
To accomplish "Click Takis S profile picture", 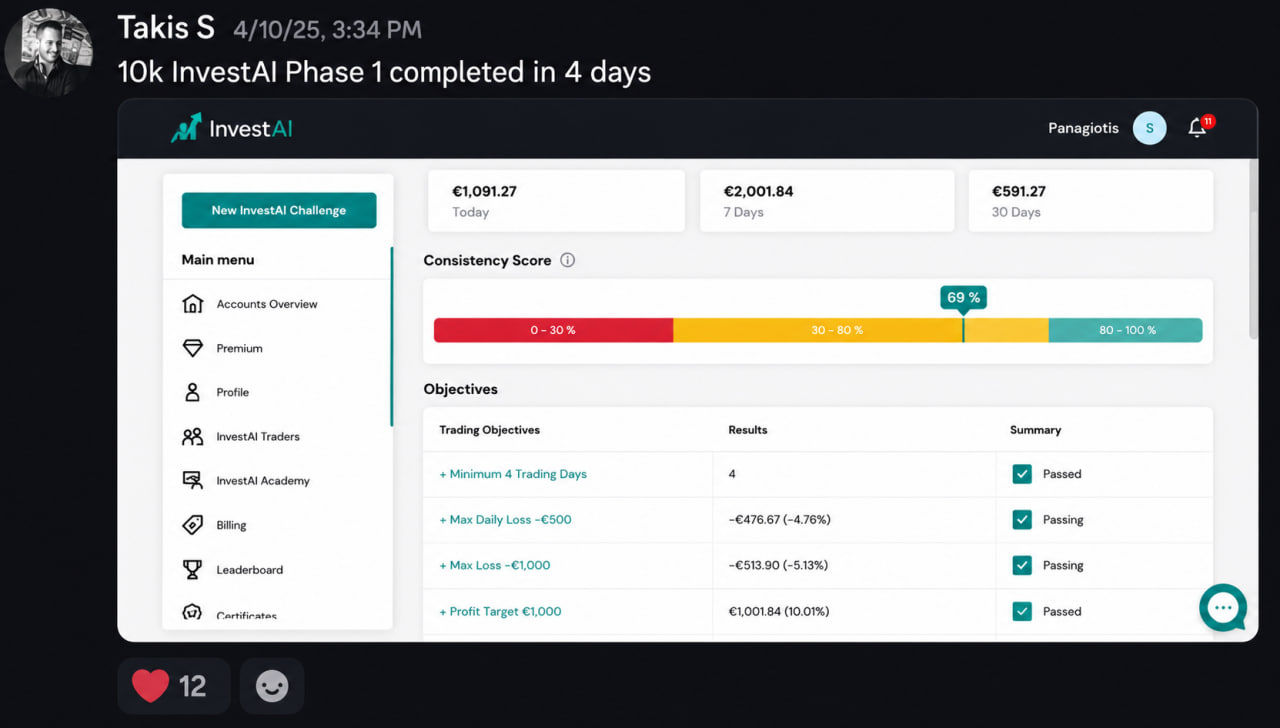I will point(49,52).
